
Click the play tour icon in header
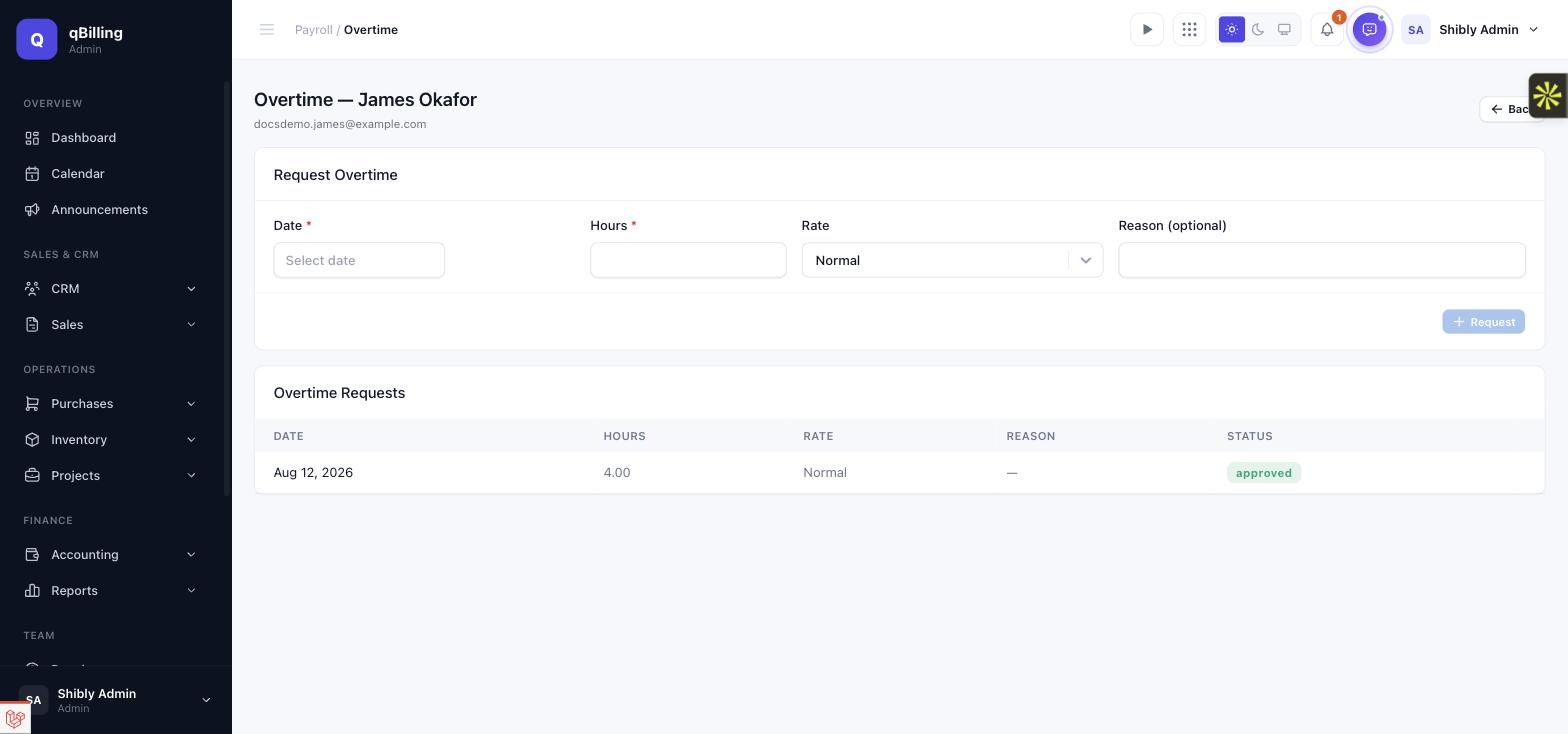1147,30
